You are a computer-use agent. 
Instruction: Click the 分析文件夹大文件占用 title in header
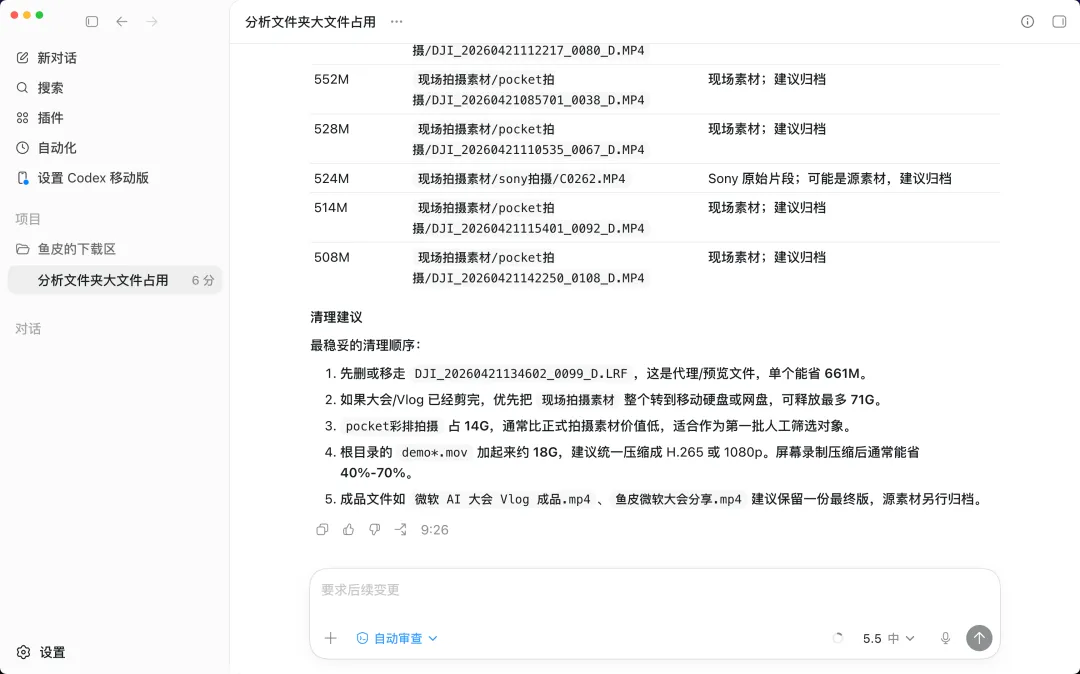pos(311,22)
